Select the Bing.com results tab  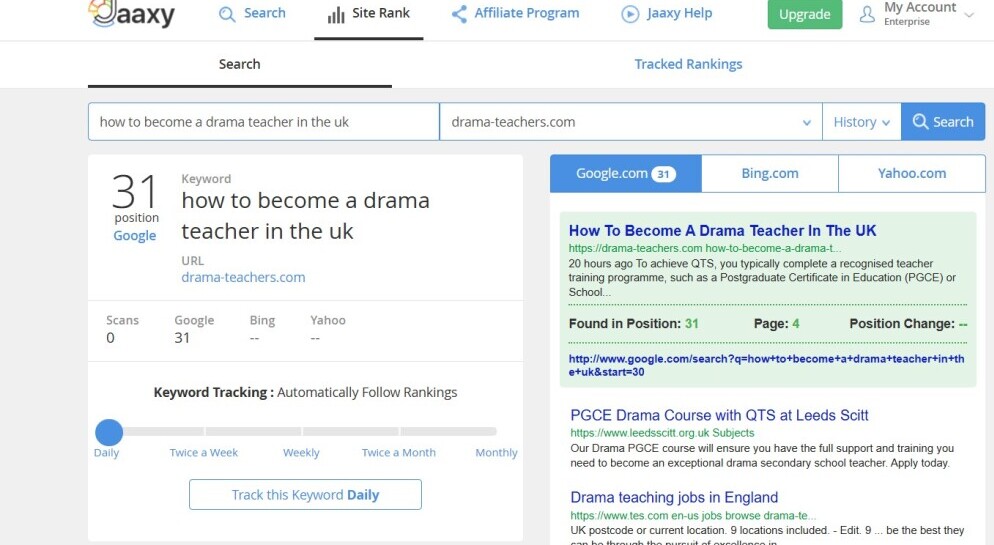tap(770, 174)
